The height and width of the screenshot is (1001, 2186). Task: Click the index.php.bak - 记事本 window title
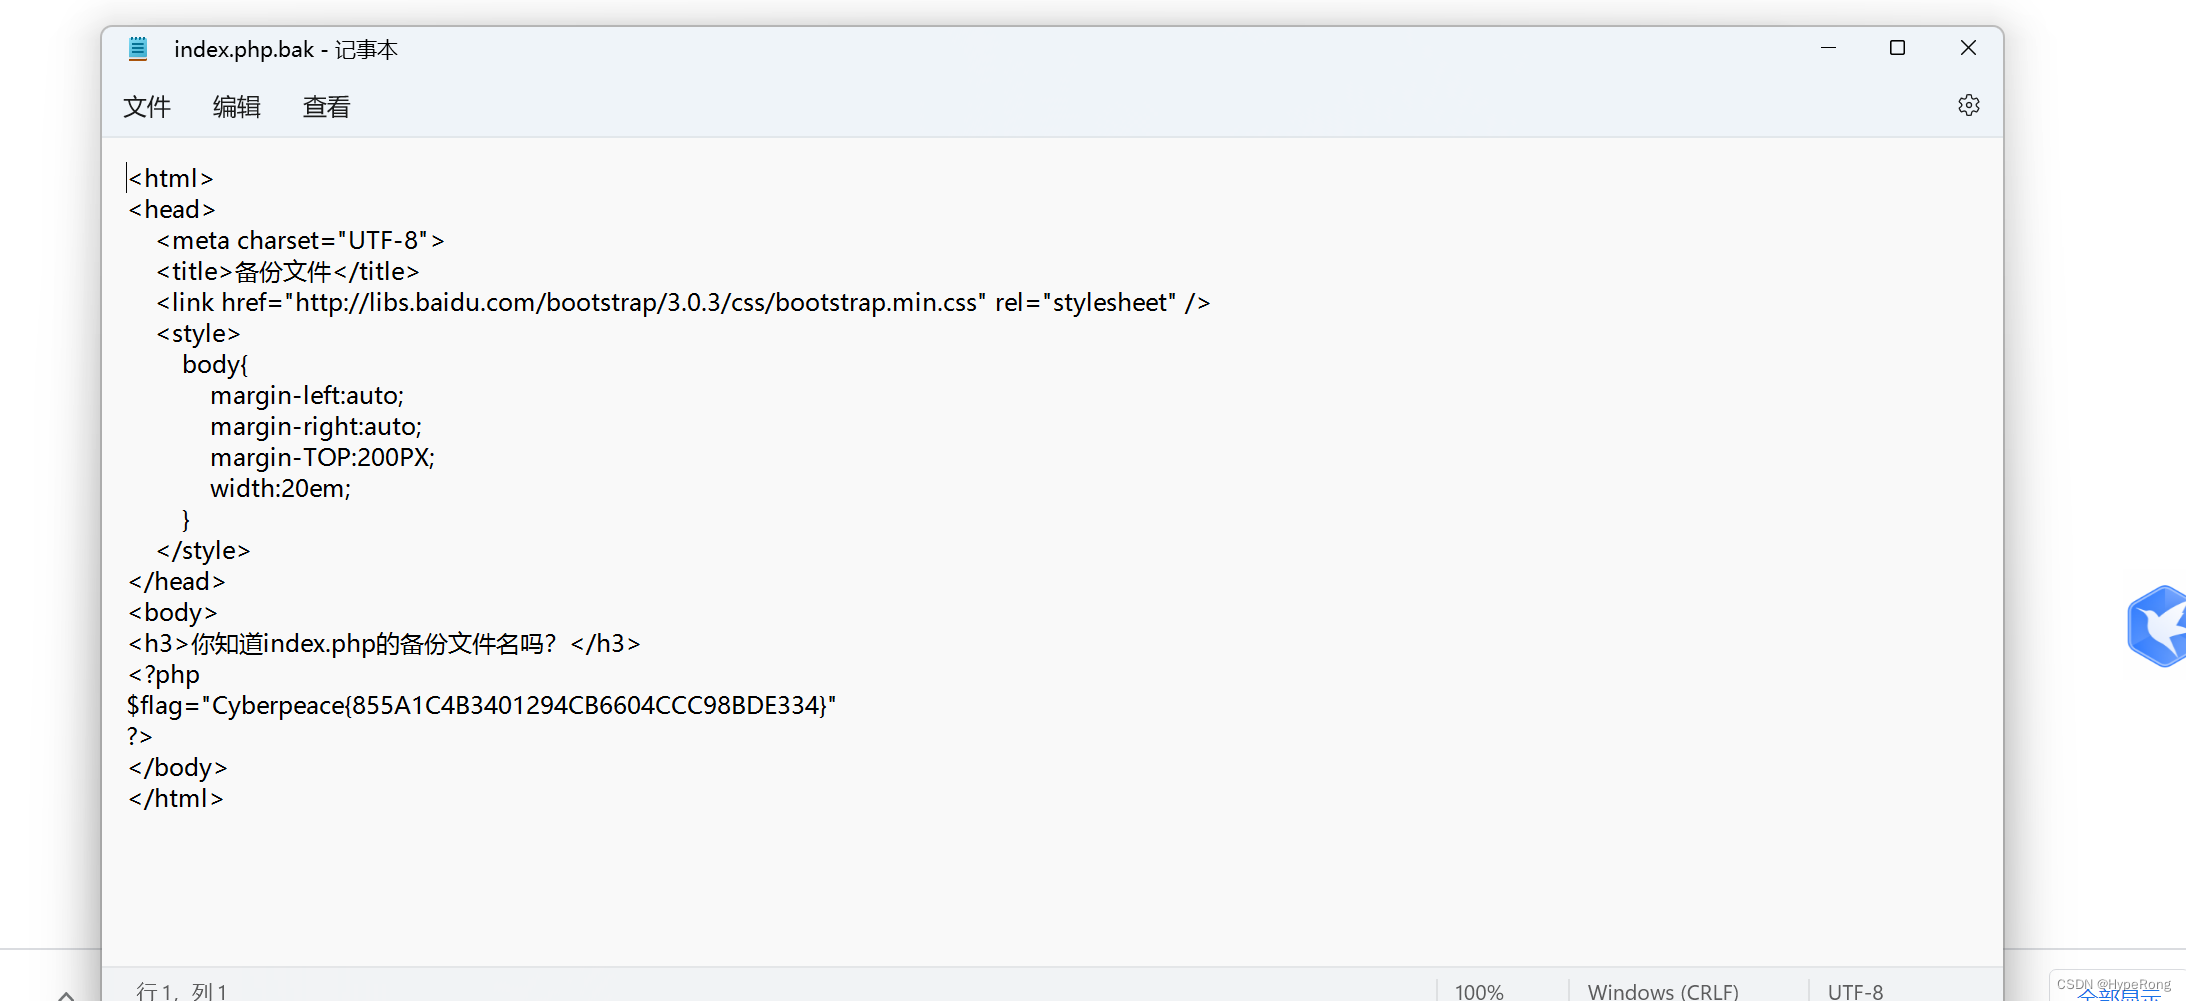286,49
